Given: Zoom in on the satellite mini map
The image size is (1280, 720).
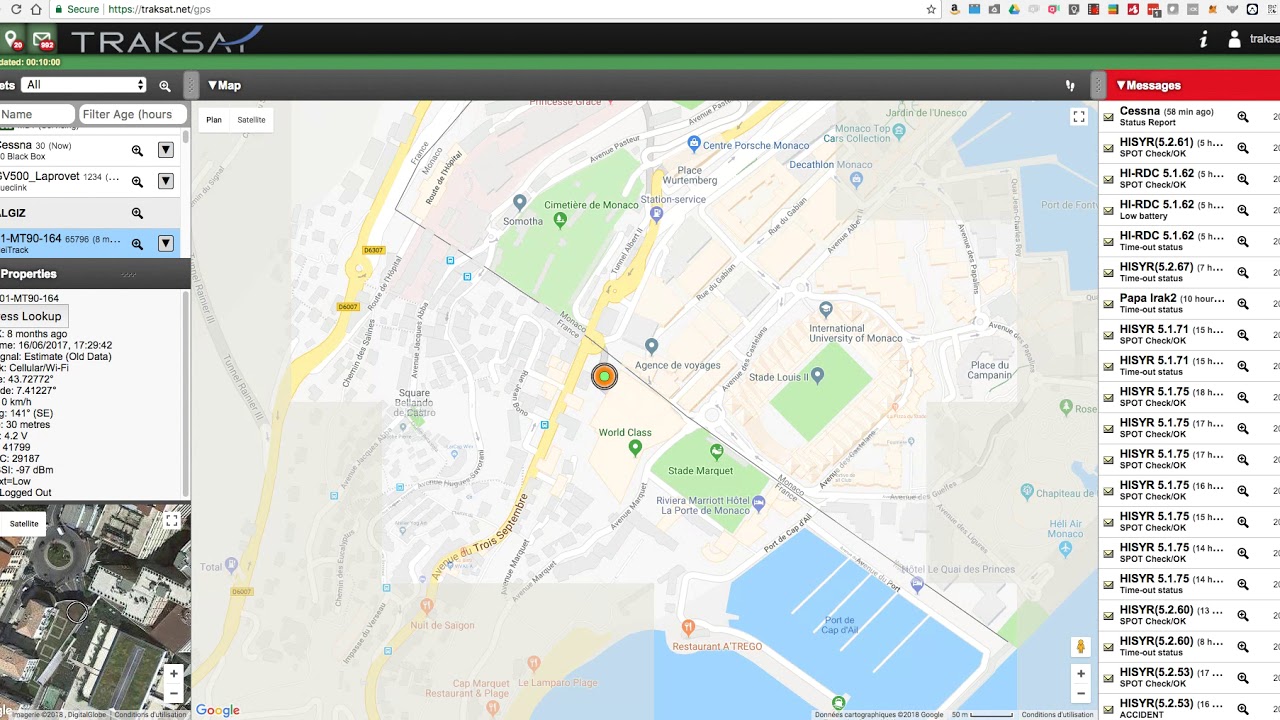Looking at the screenshot, I should 173,674.
